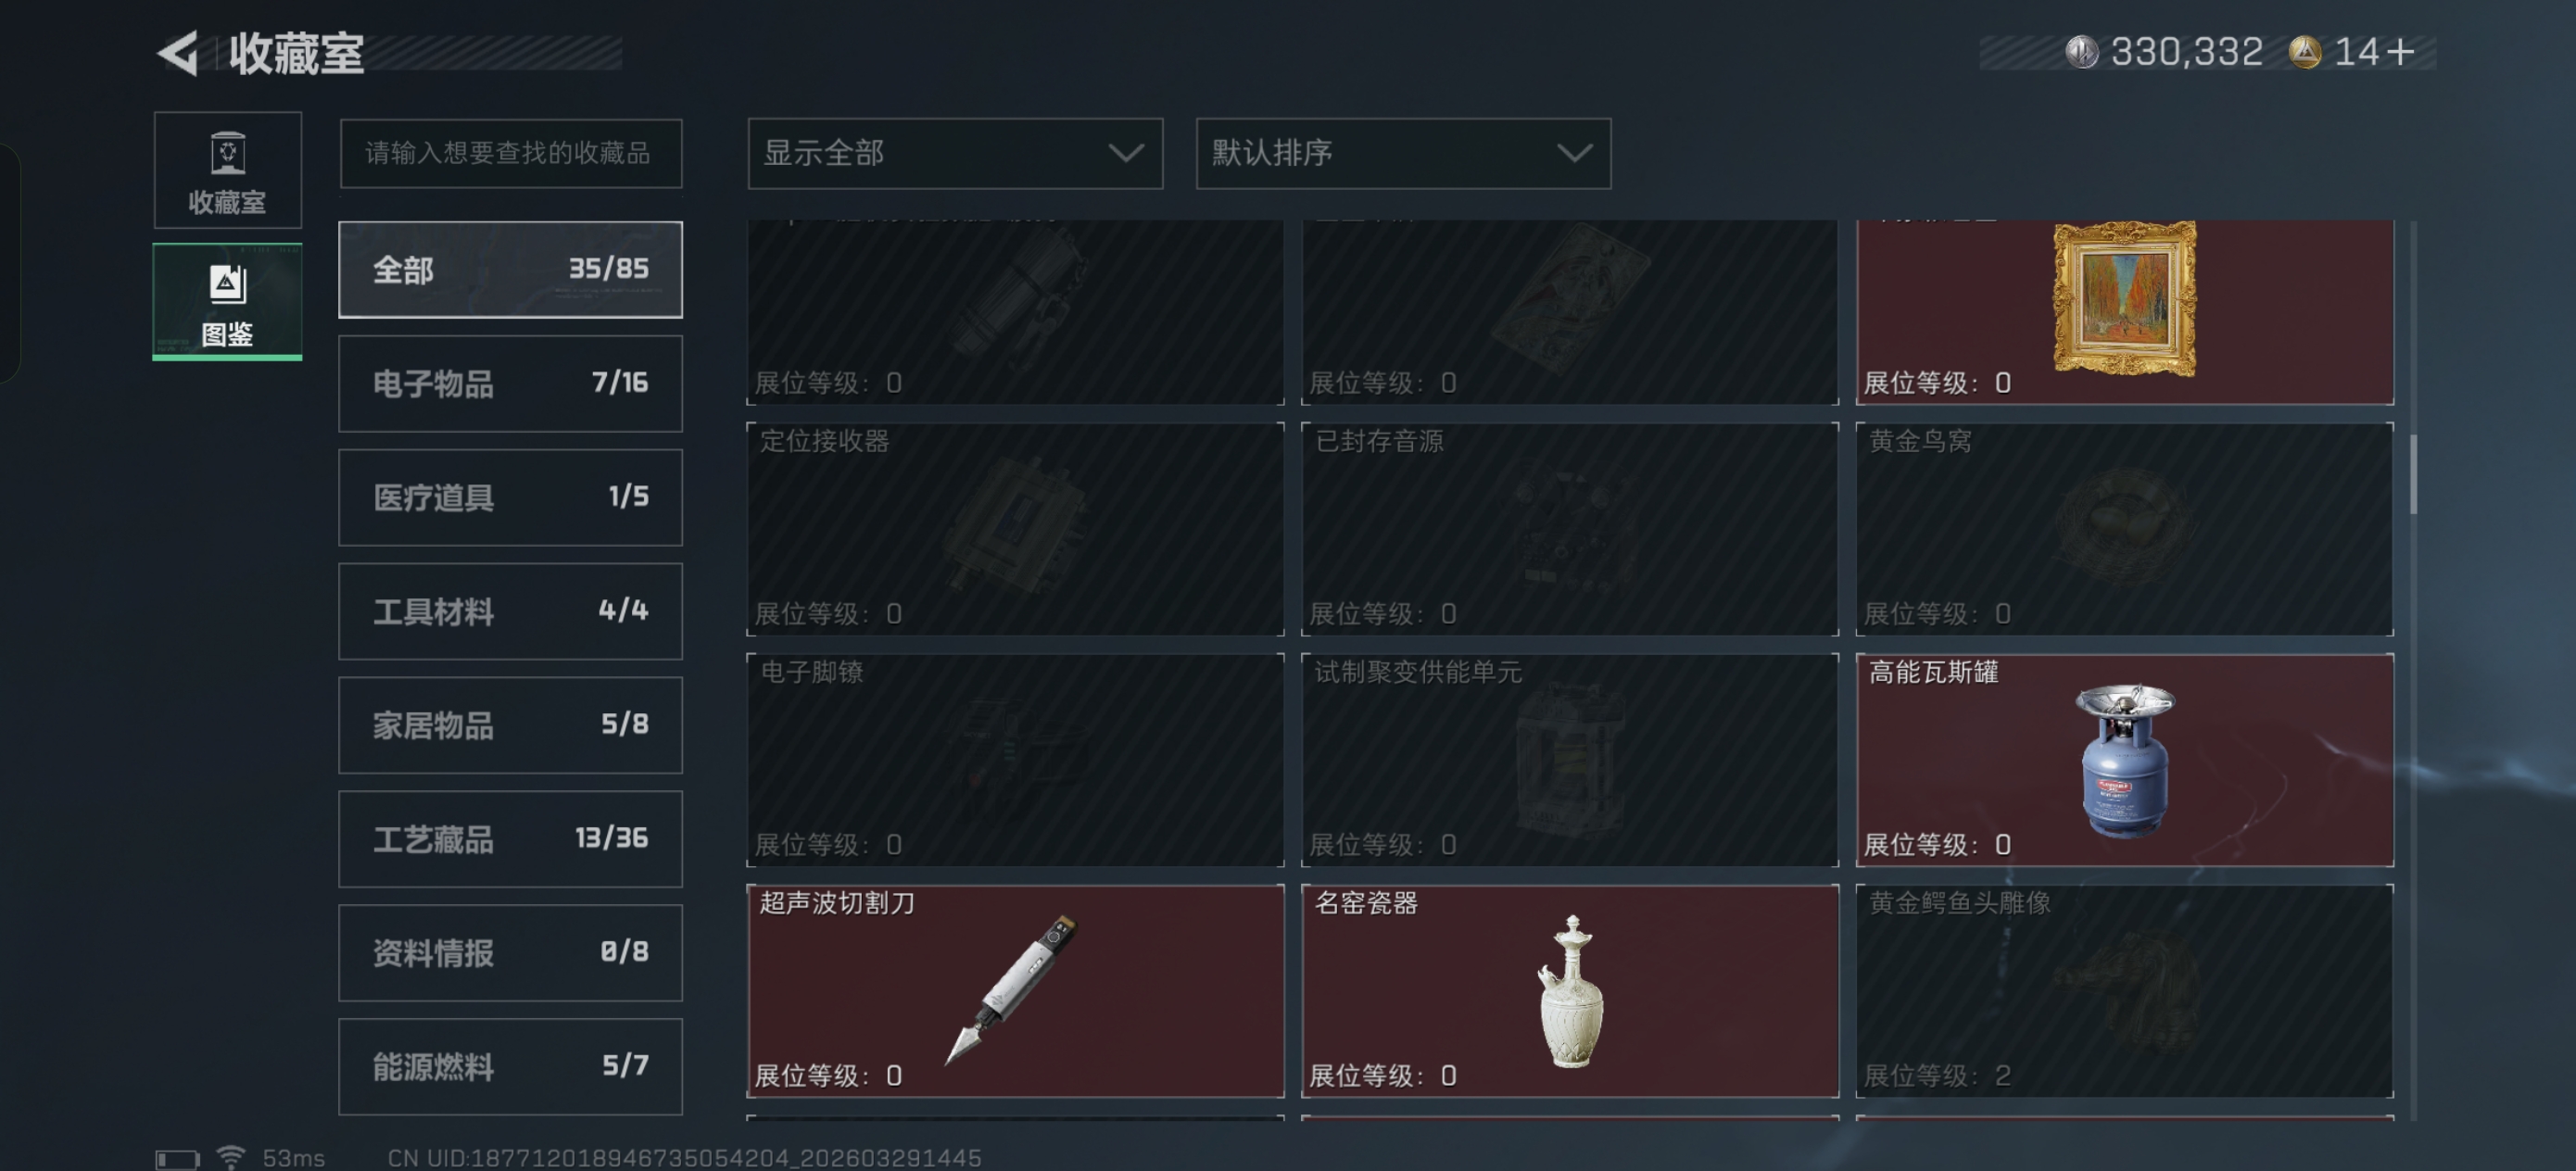Click the chevron arrow on 默认排序
This screenshot has height=1171, width=2576.
[x=1574, y=154]
